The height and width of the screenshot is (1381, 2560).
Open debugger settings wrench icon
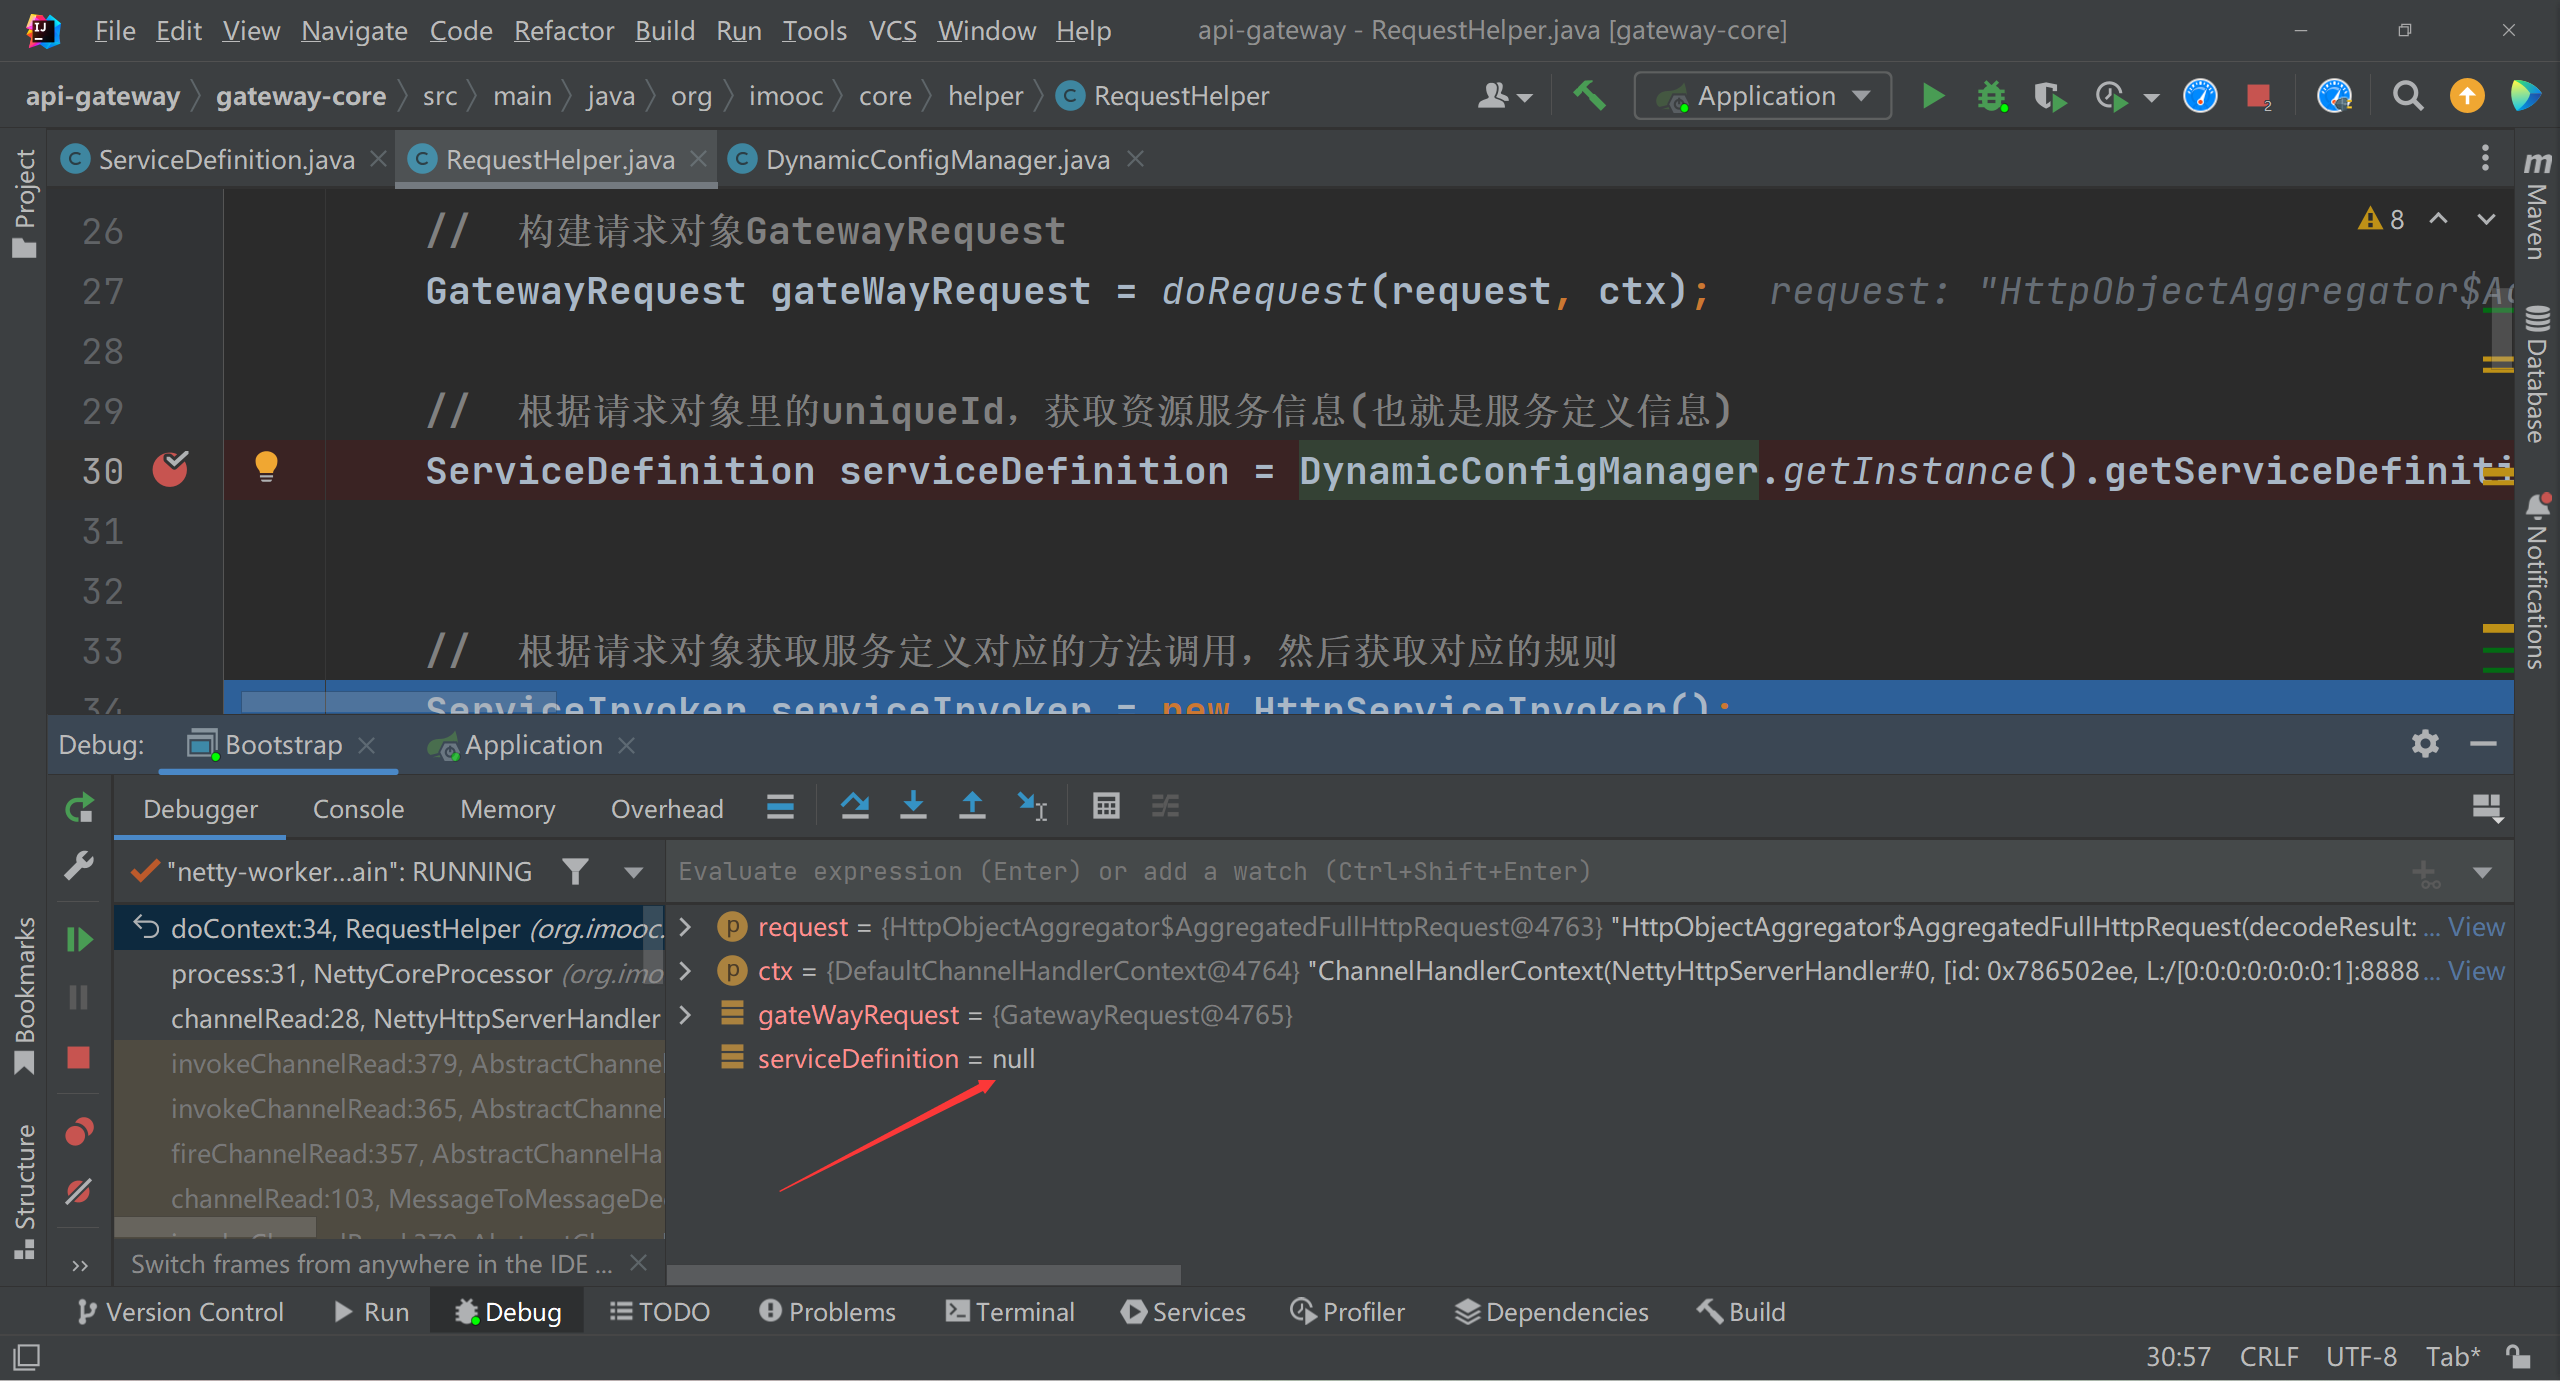(x=79, y=866)
